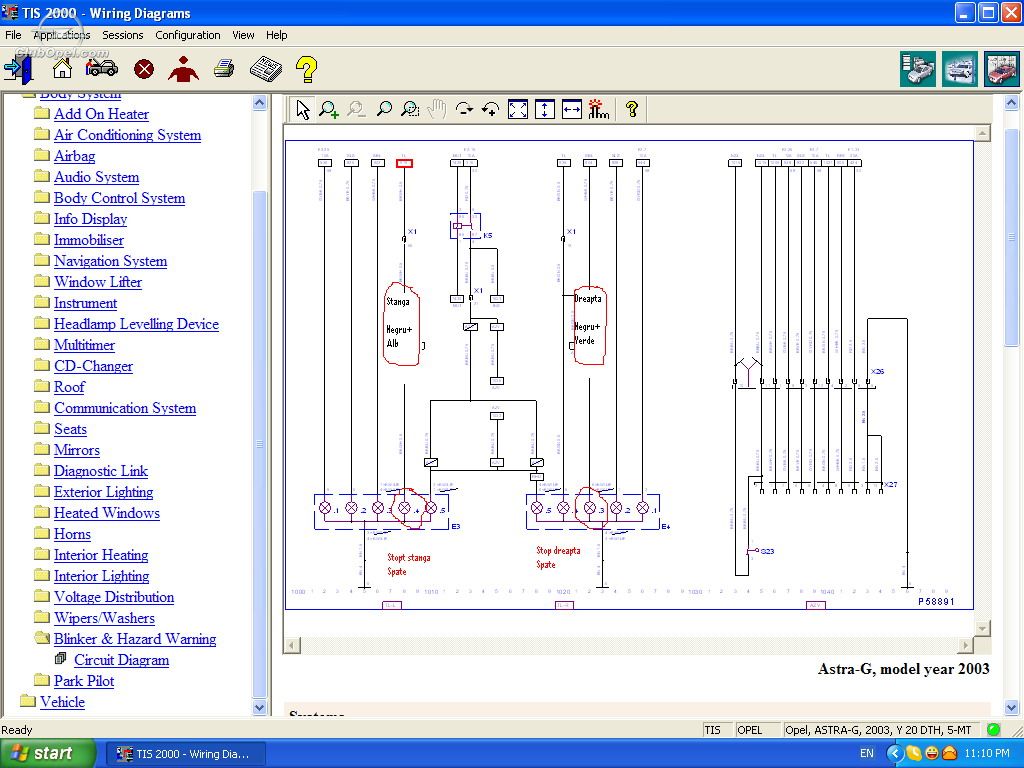Open the Help menu
Viewport: 1024px width, 768px height.
[x=276, y=35]
